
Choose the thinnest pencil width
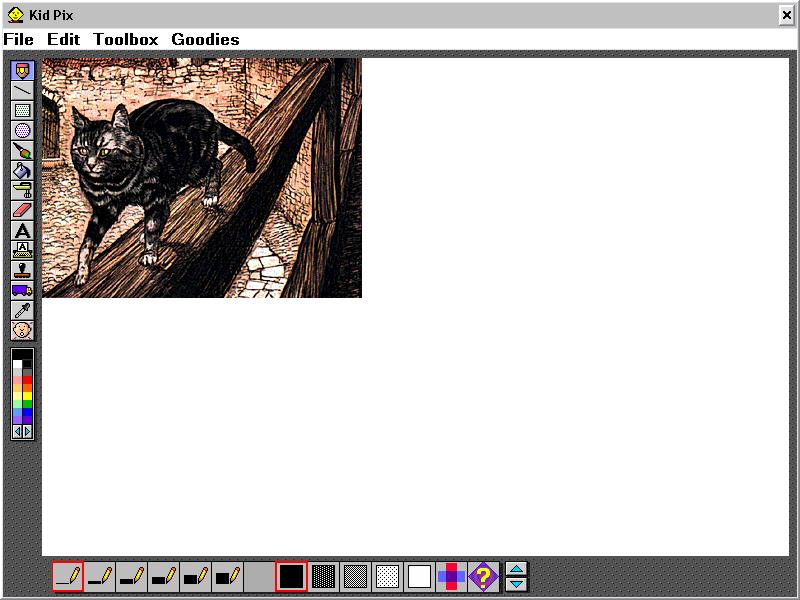[x=68, y=577]
